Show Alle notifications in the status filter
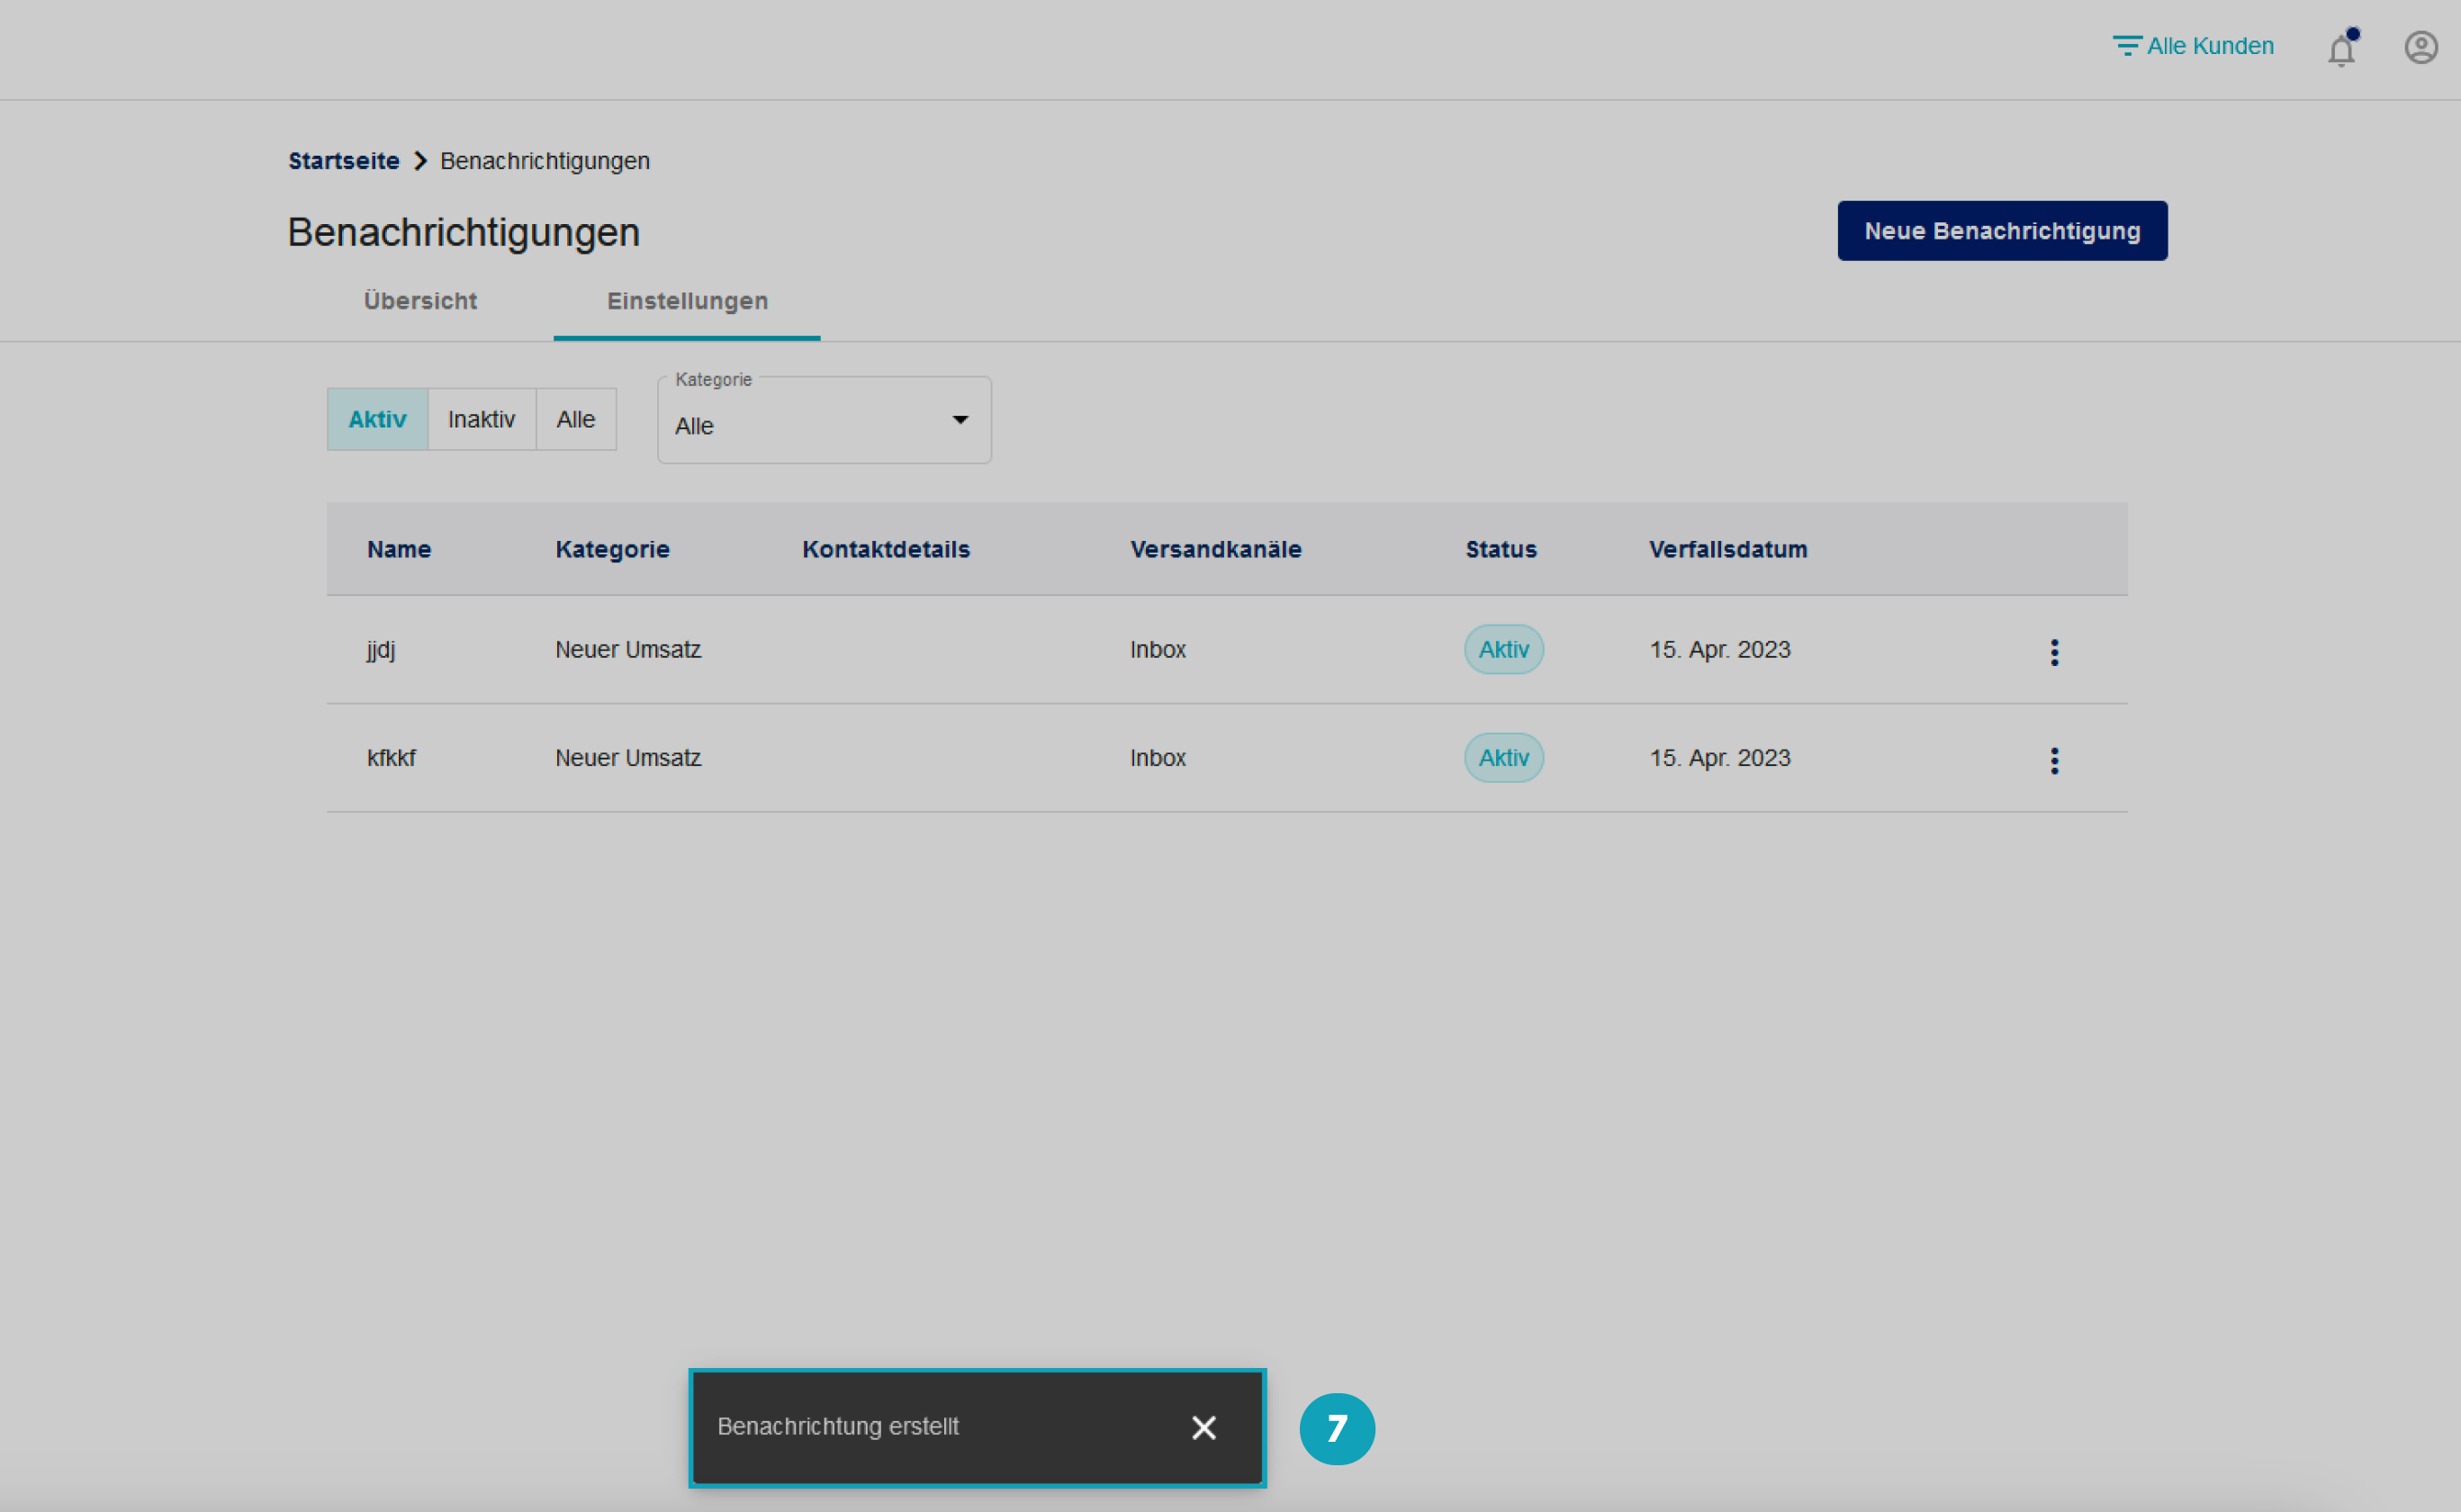 (576, 419)
